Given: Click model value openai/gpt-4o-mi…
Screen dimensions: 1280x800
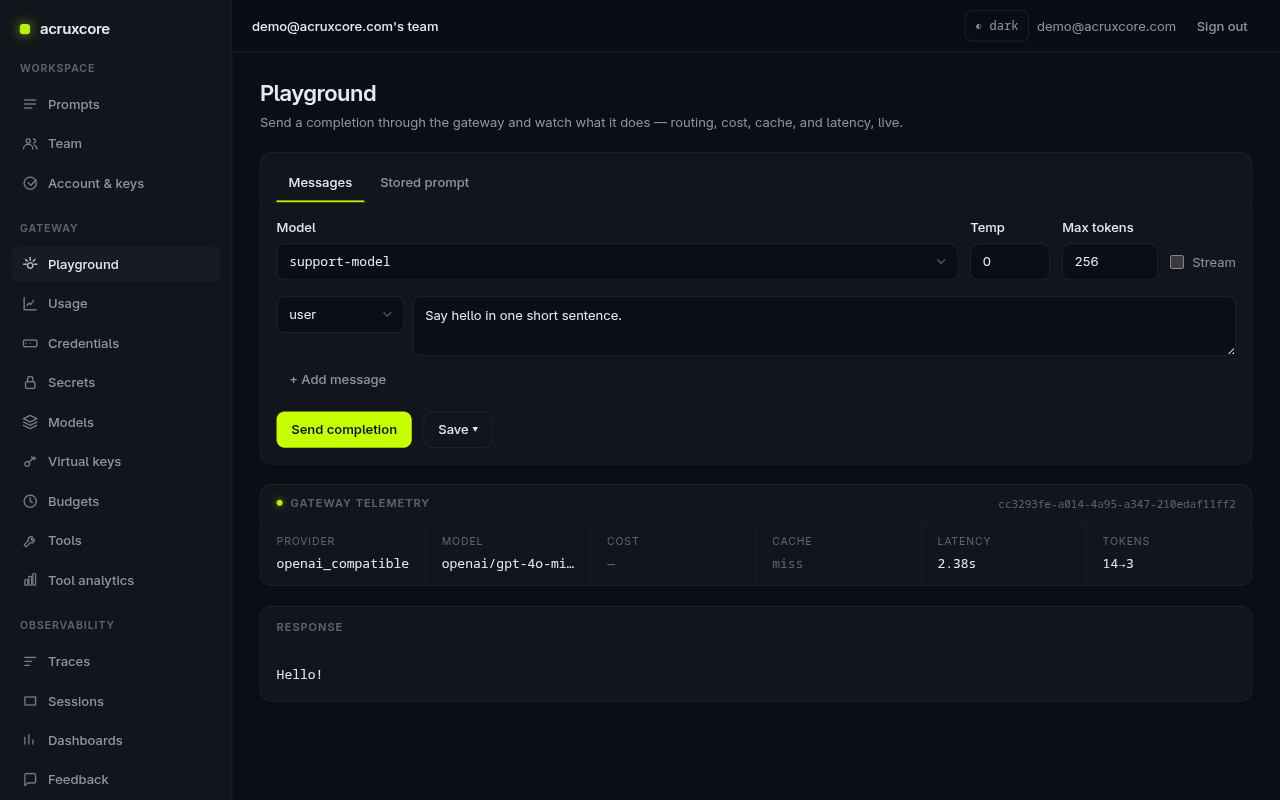Looking at the screenshot, I should pos(508,564).
